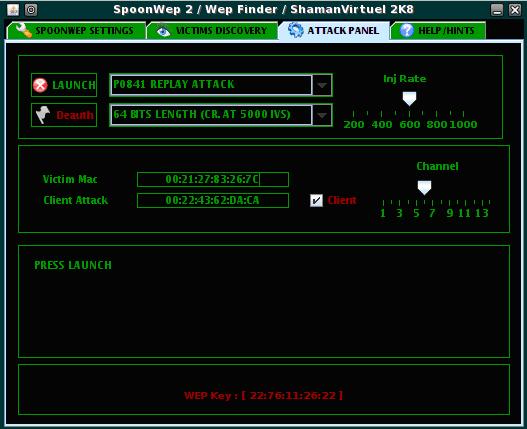
Task: Focus the Client Attack MAC field
Action: pos(213,200)
